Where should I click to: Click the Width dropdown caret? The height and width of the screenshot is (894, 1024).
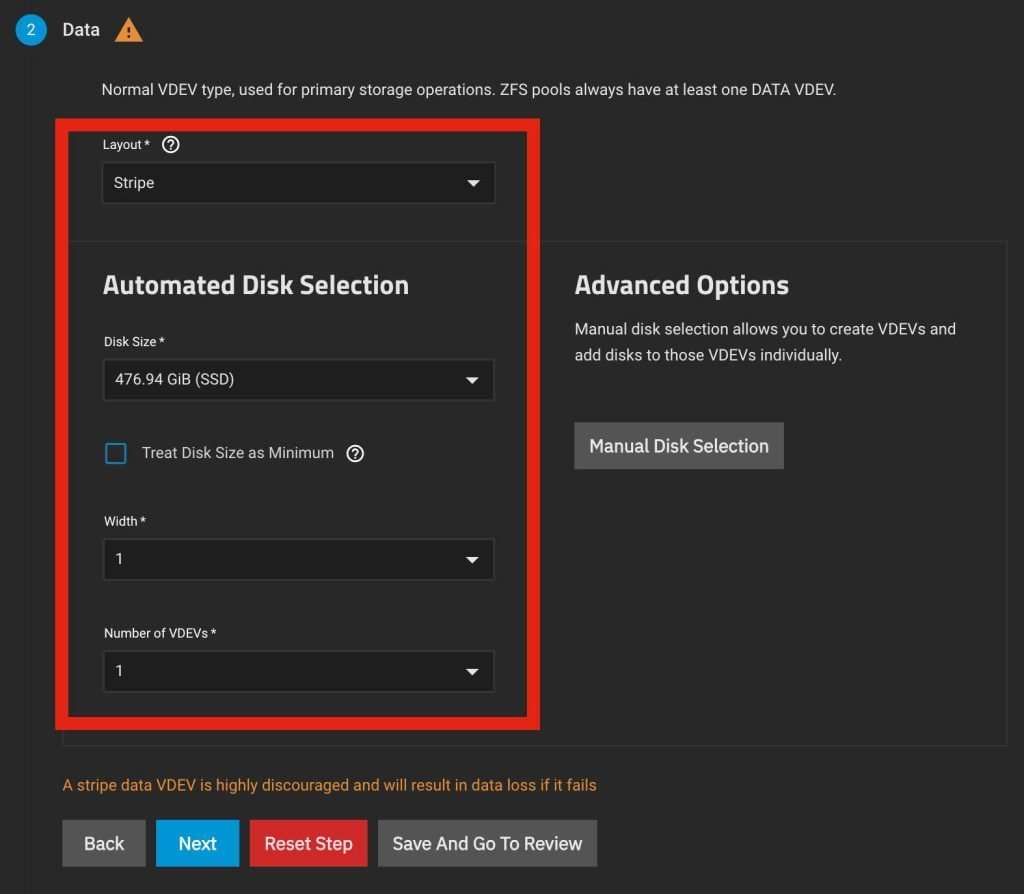(x=473, y=560)
